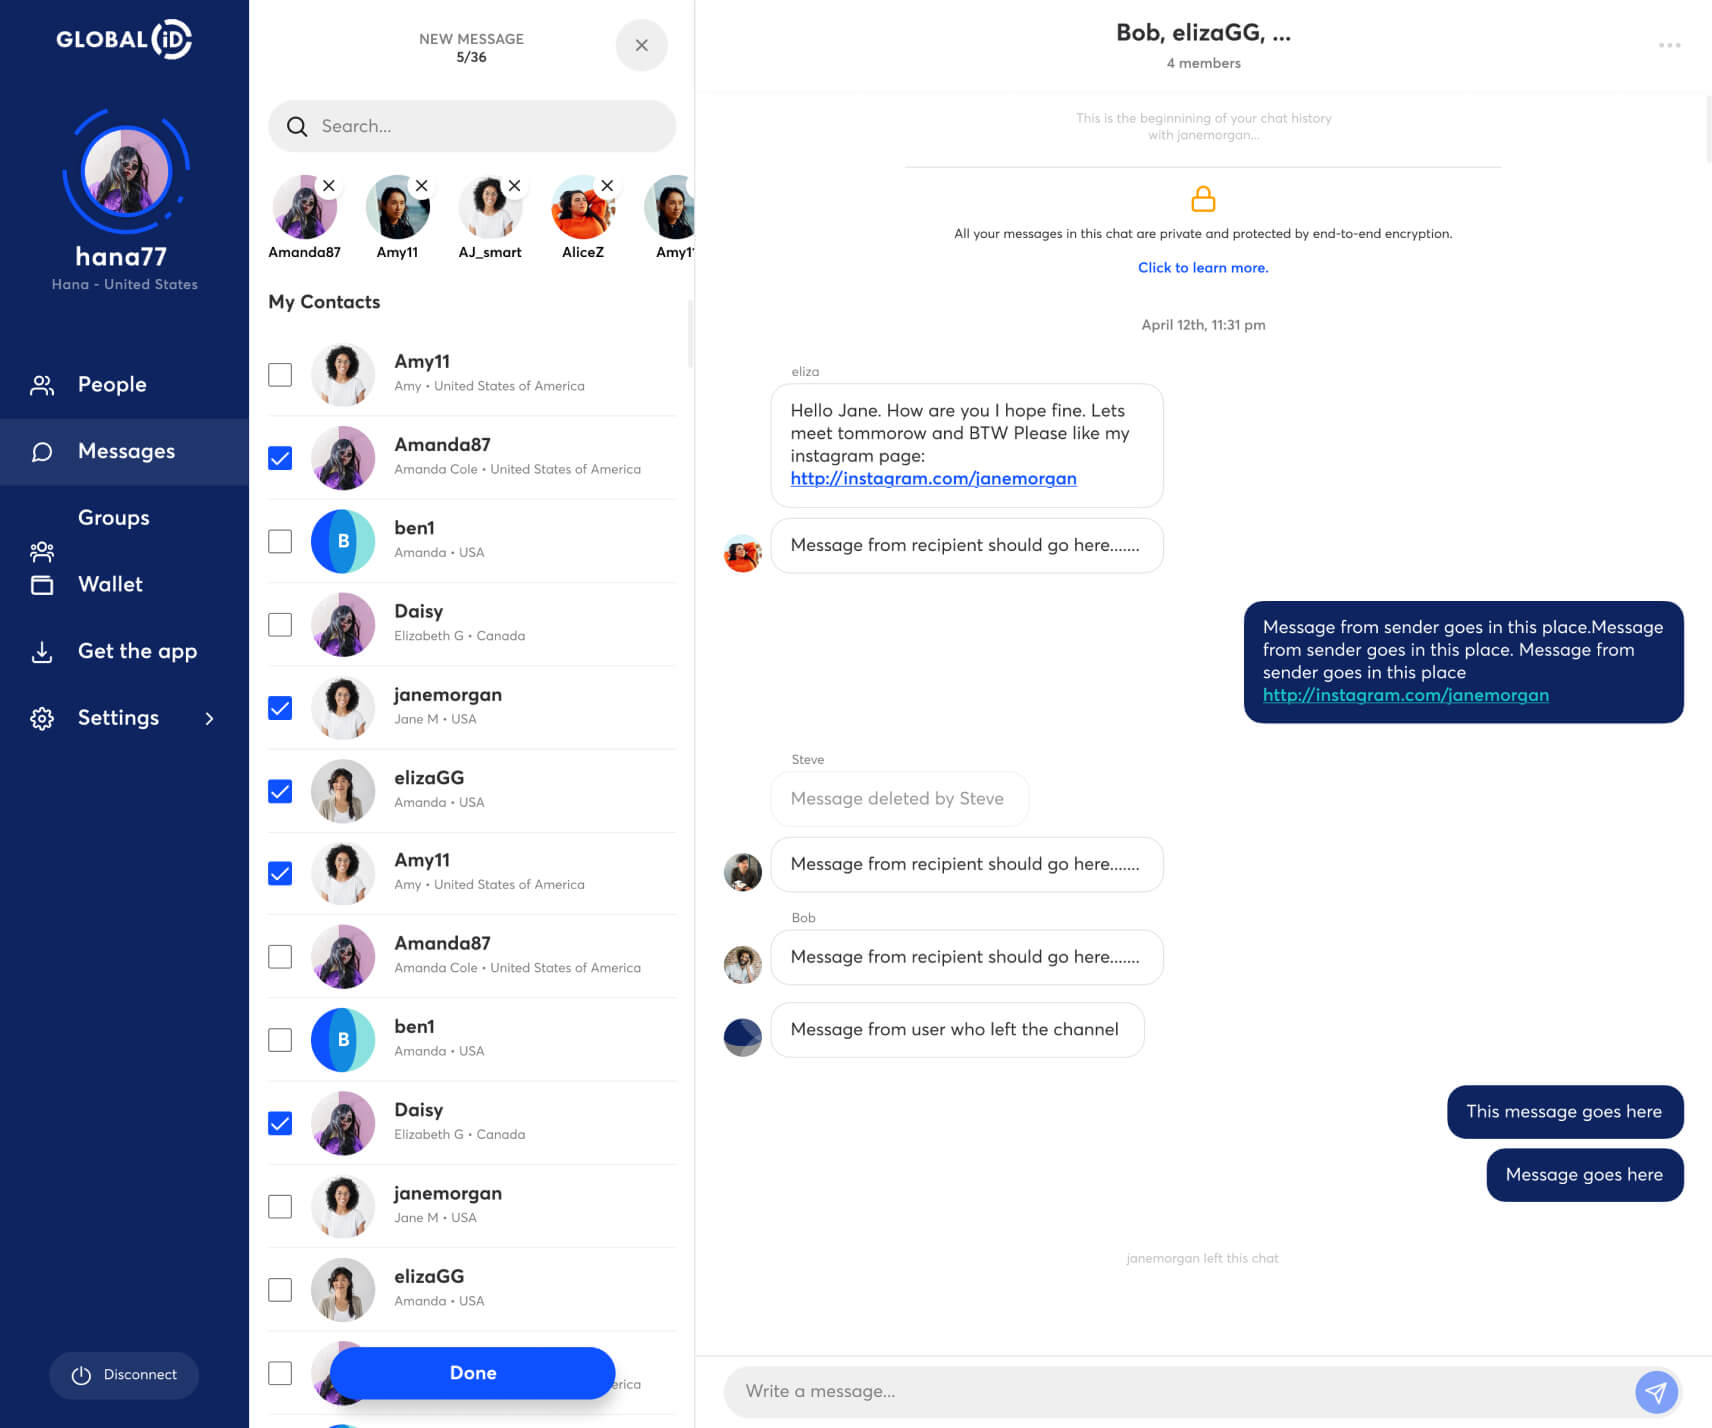The image size is (1712, 1428).
Task: Uncheck the elizaGG contact checkbox
Action: click(280, 791)
